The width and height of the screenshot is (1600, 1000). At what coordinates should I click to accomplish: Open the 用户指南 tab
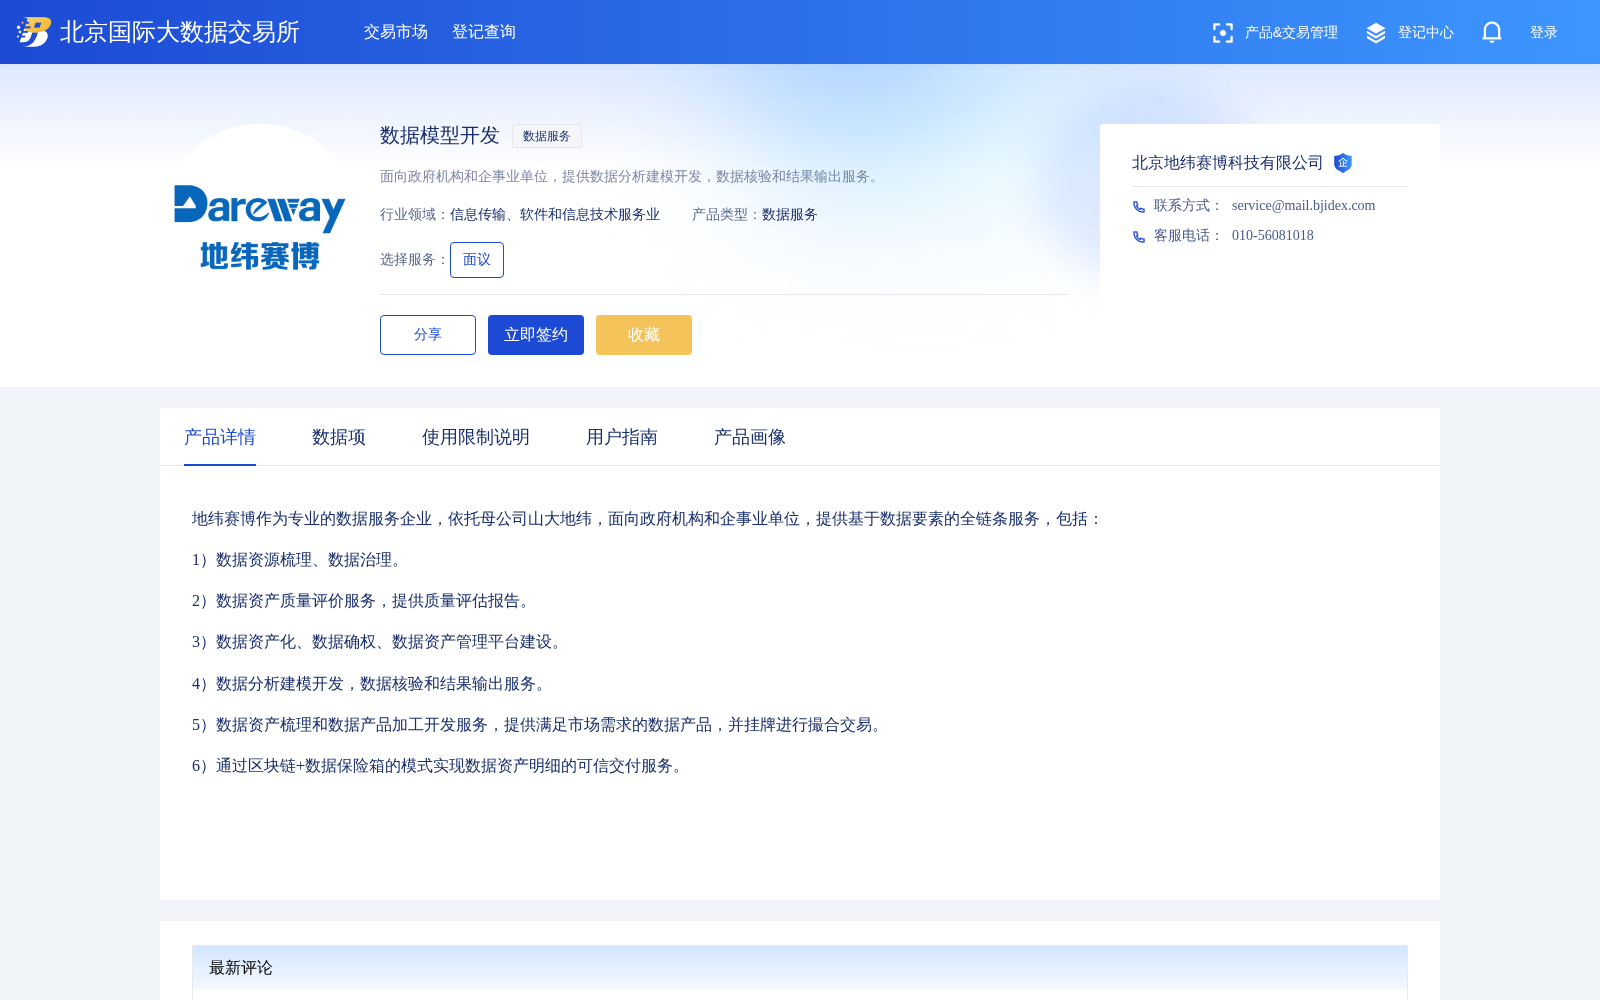coord(622,437)
